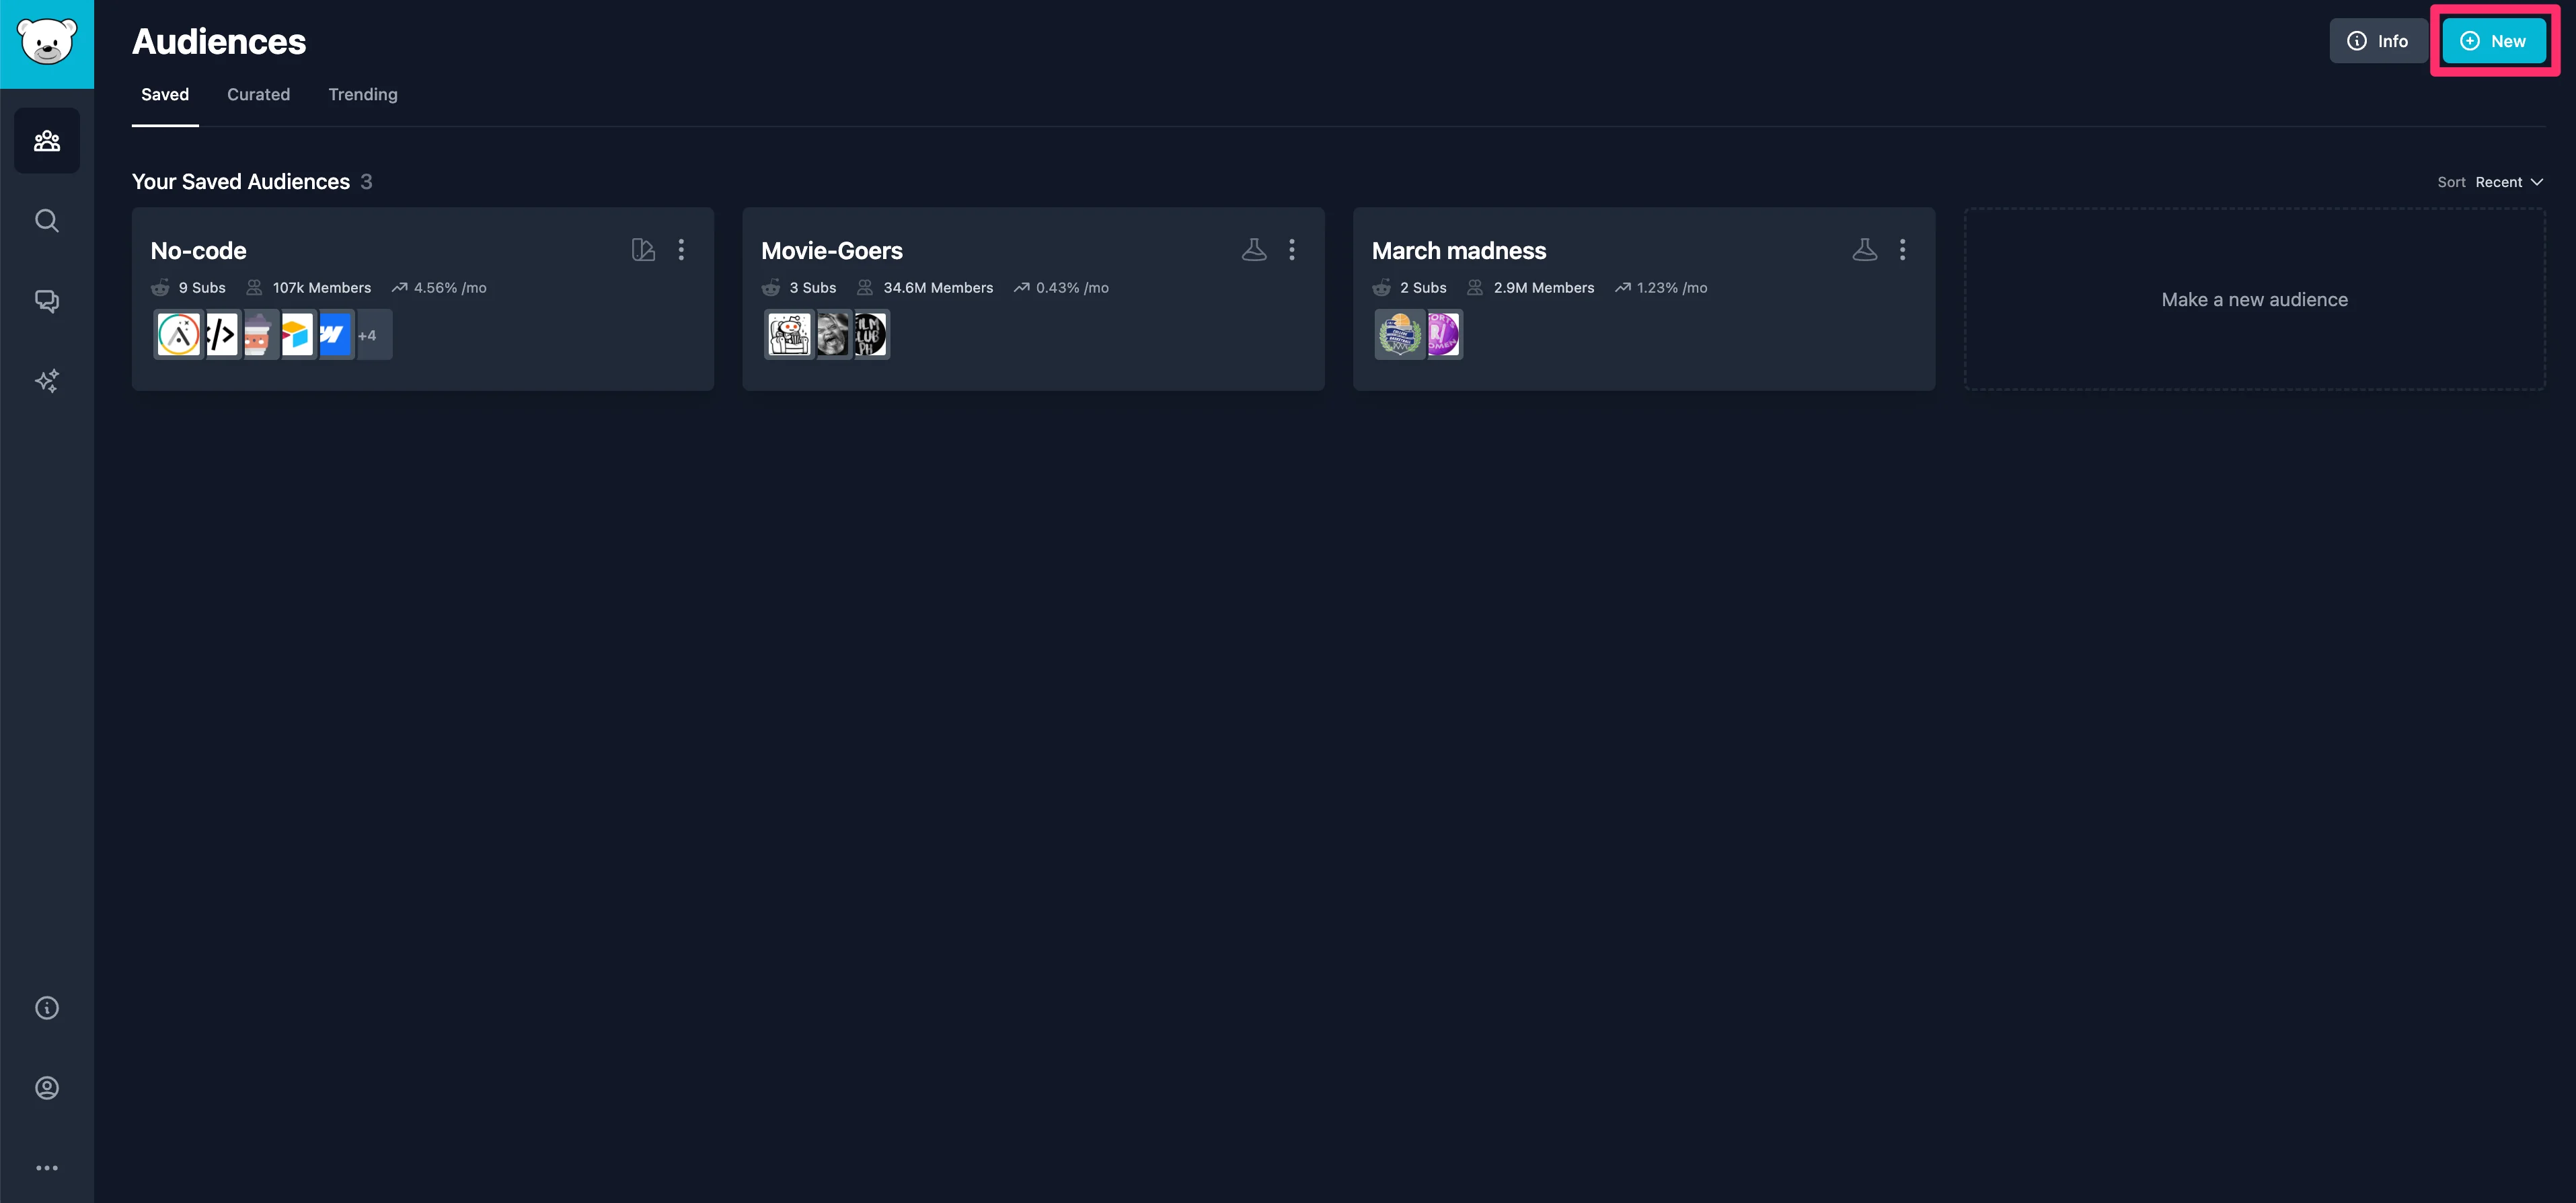The height and width of the screenshot is (1203, 2576).
Task: Open the search sidebar icon
Action: pos(47,221)
